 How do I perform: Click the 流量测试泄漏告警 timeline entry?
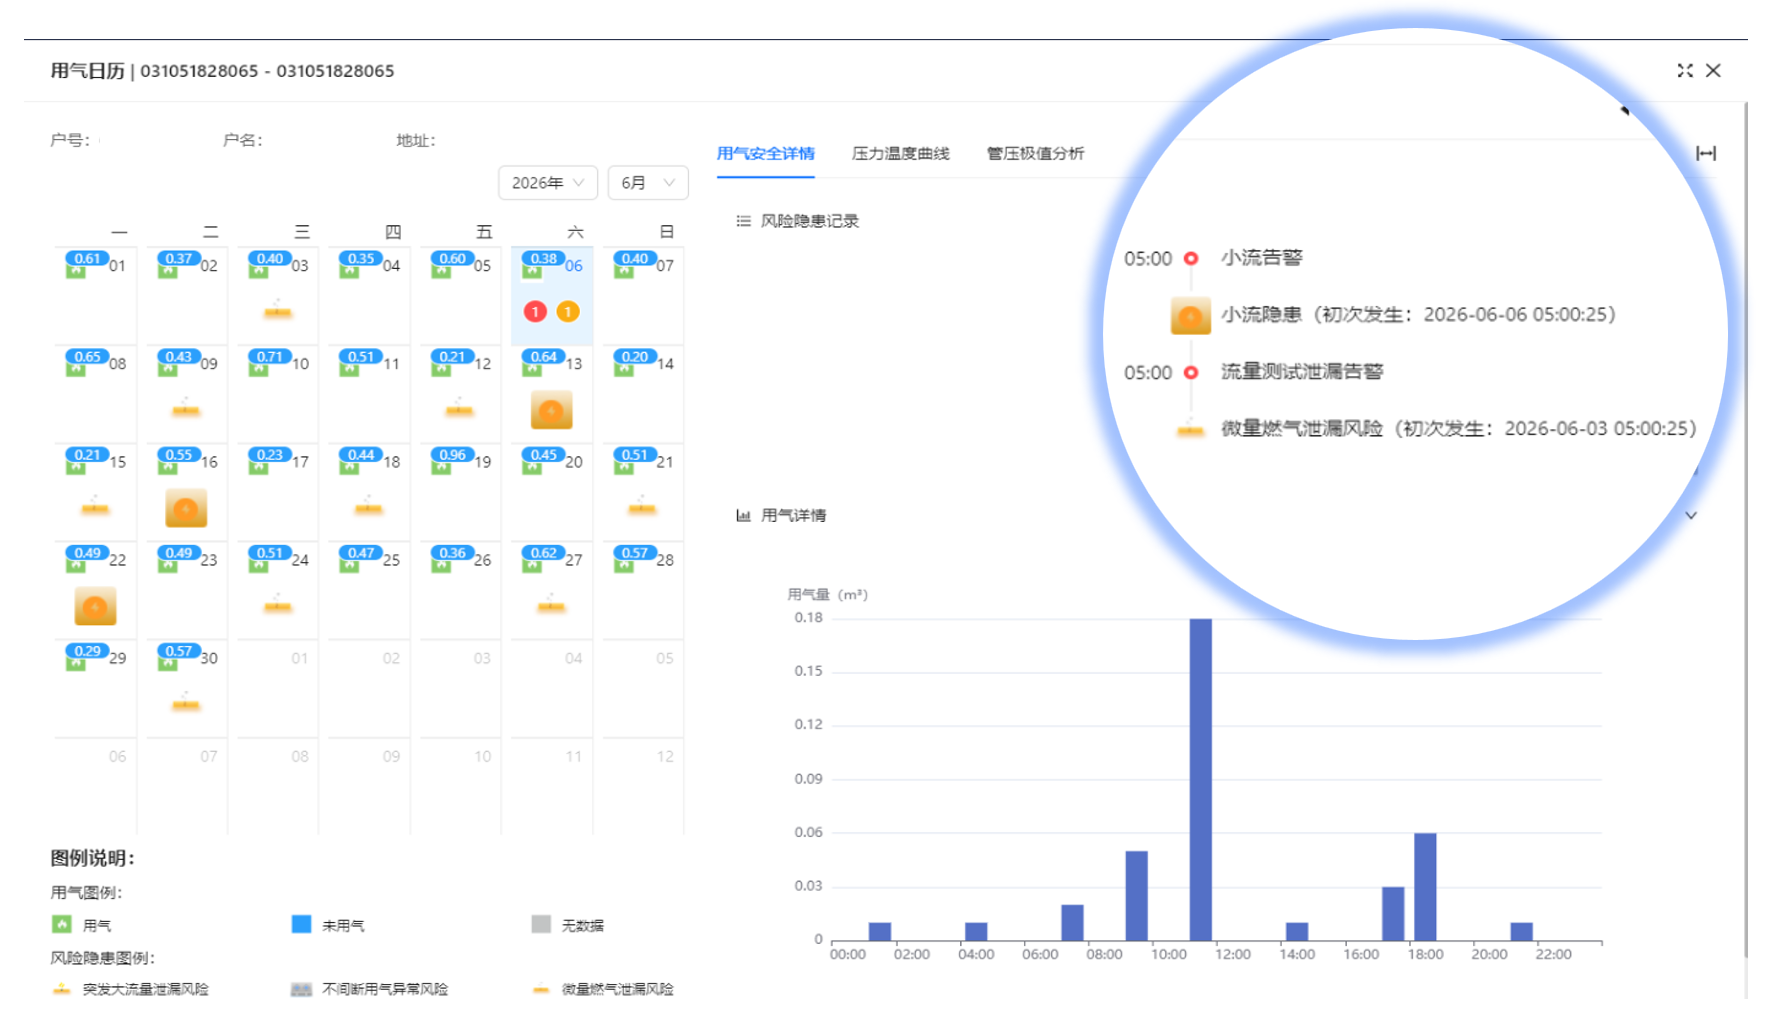(1301, 372)
